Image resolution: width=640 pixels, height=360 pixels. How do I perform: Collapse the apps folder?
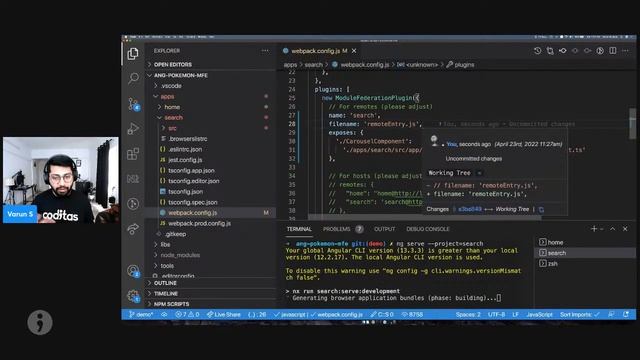coord(211,96)
